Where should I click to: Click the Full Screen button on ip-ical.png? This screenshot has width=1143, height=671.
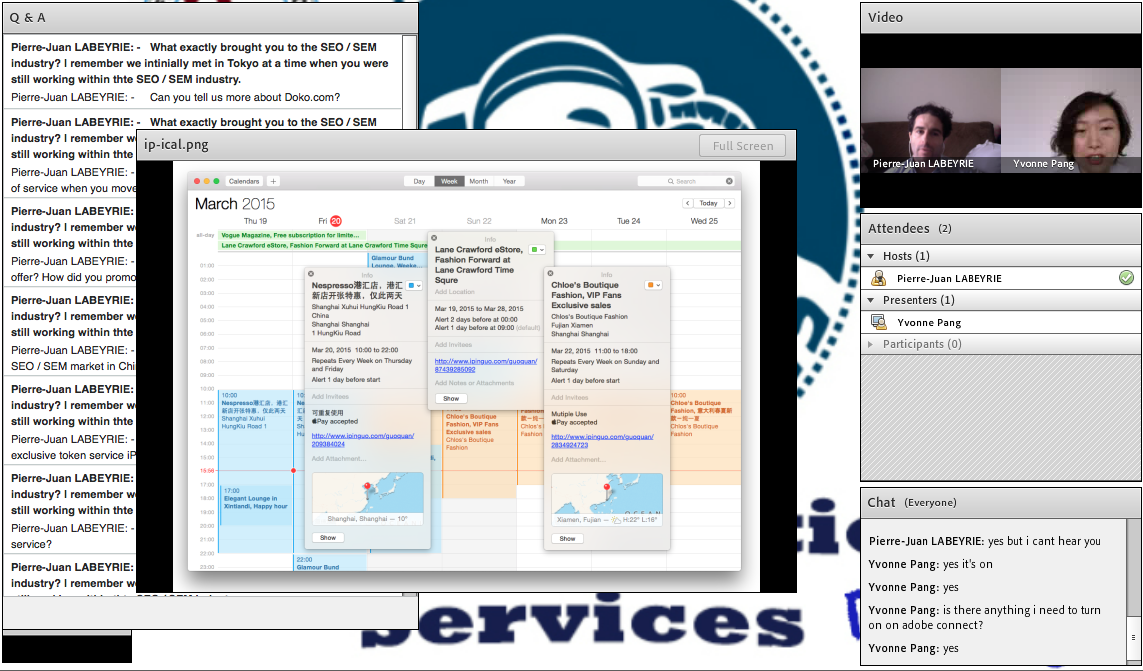coord(742,145)
